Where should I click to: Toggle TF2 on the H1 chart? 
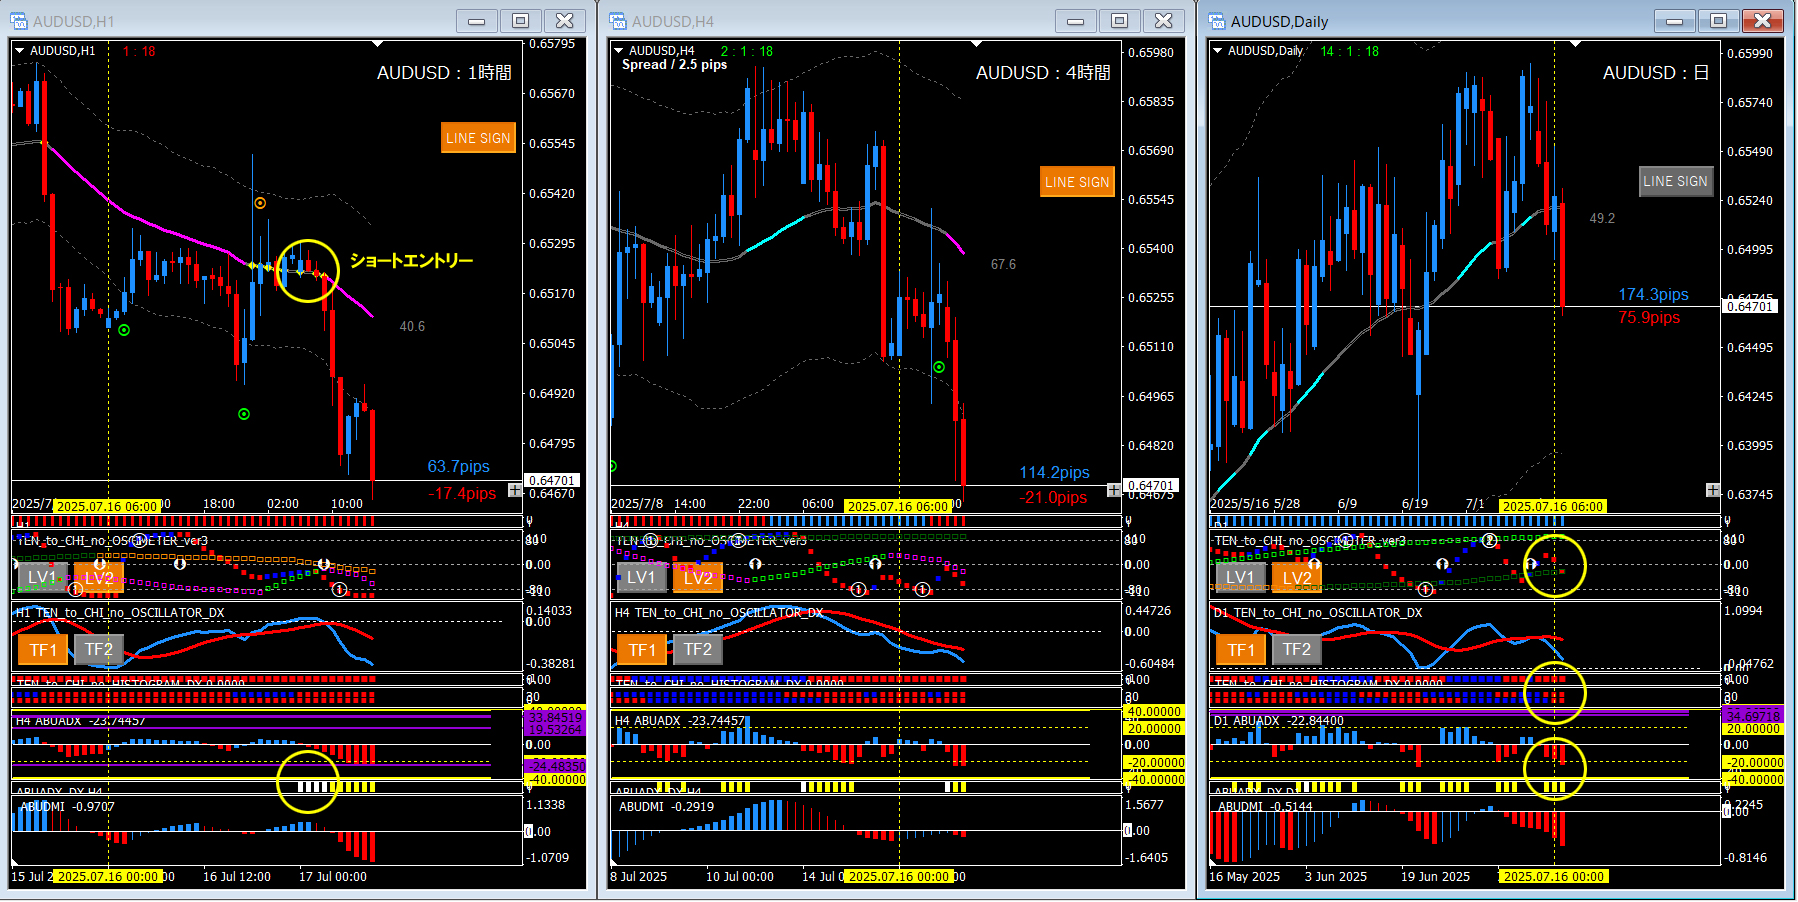click(x=98, y=650)
